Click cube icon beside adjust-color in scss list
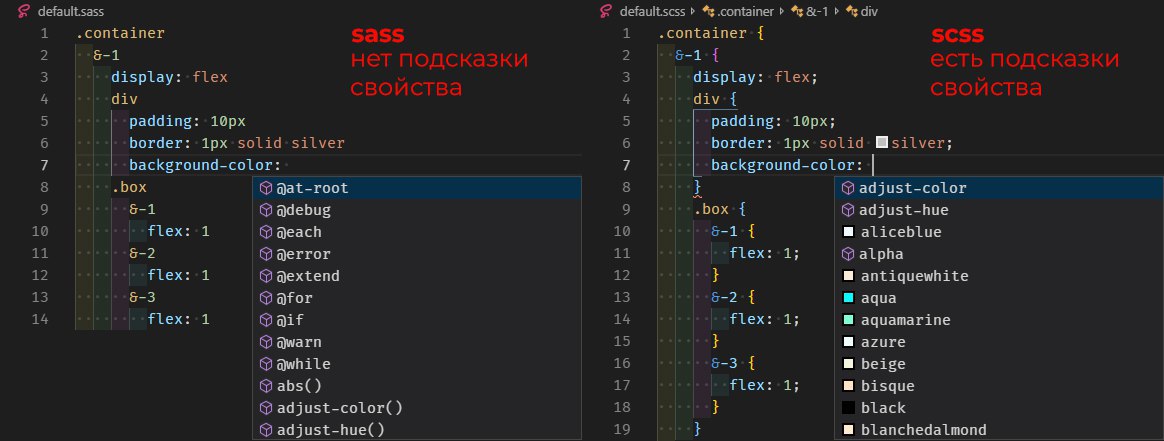Screen dimensions: 1164x441 point(848,189)
